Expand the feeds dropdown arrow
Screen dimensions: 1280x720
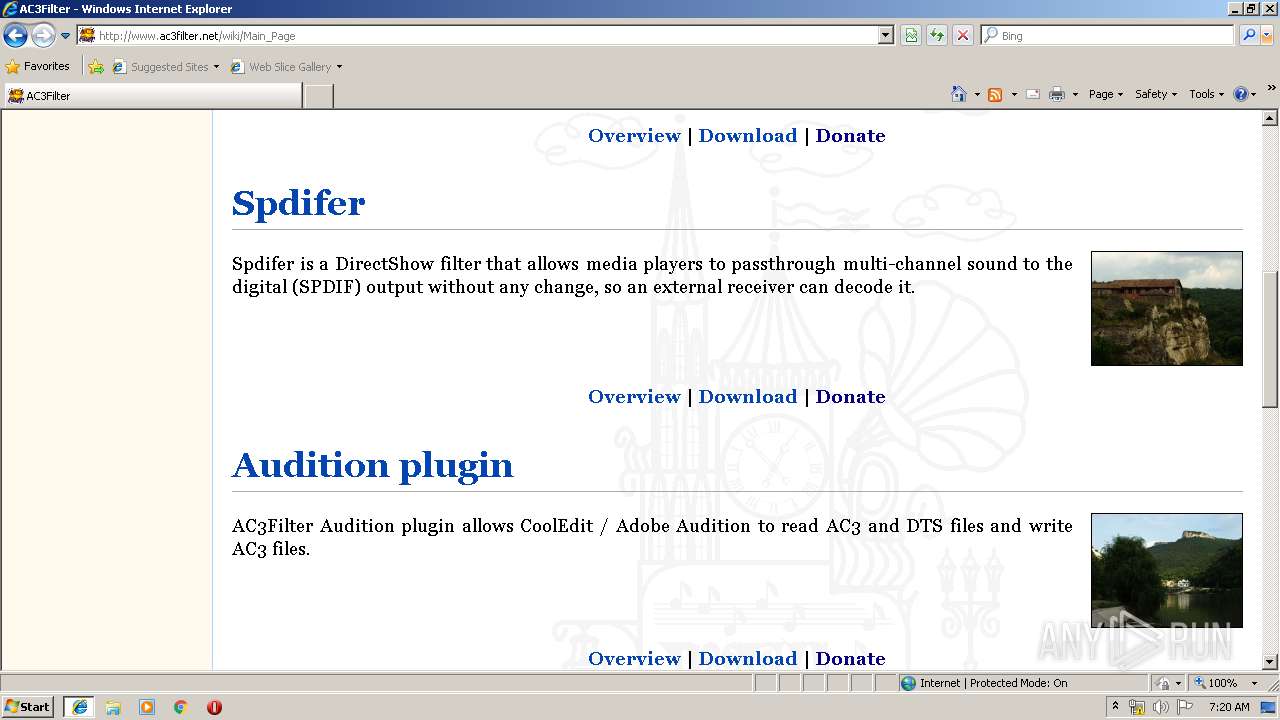tap(1013, 94)
